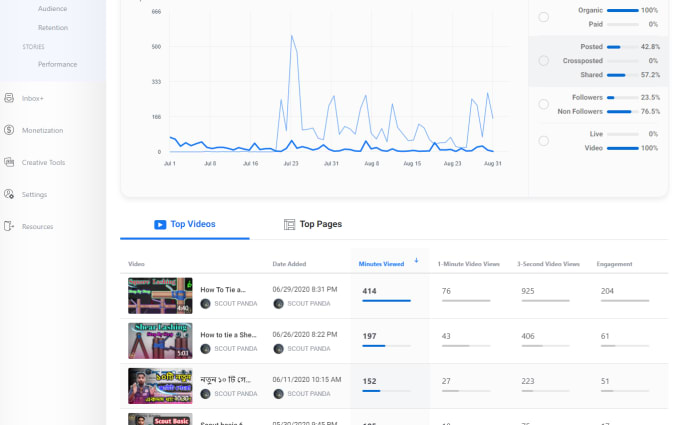
Task: Click SCOUT PANDA avatar under 06/26/2020 date
Action: tap(278, 349)
